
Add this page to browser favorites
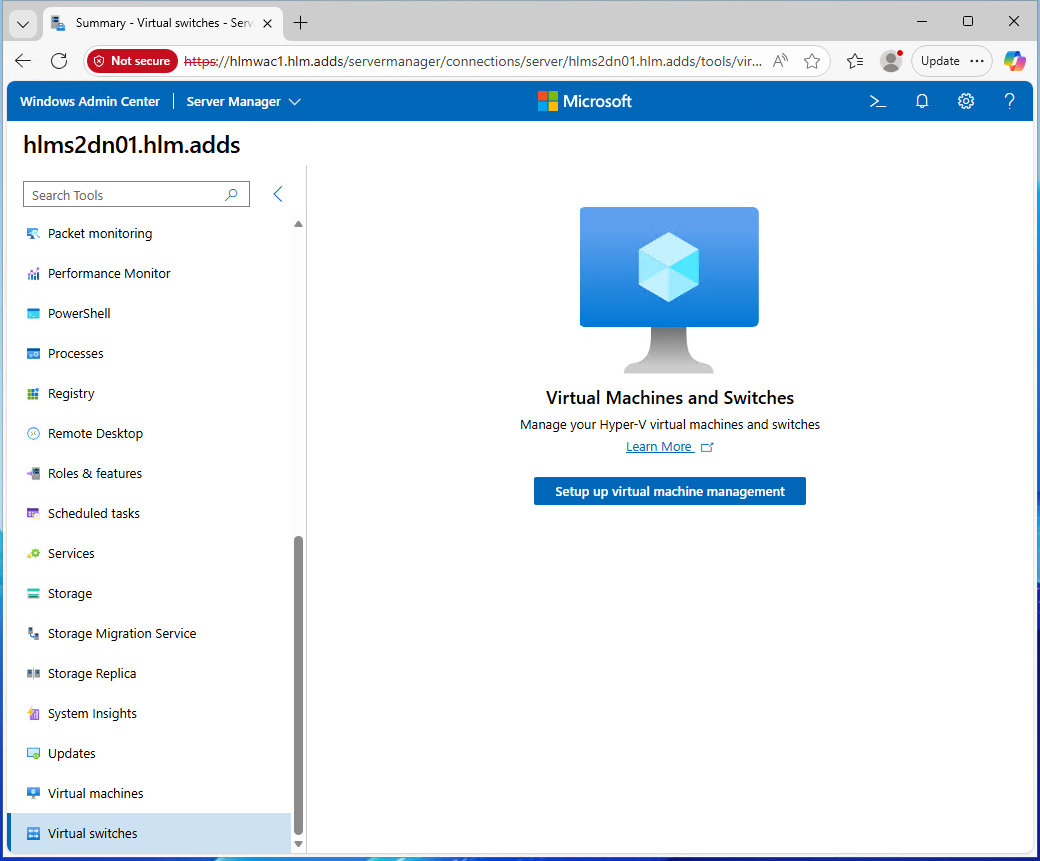point(812,61)
